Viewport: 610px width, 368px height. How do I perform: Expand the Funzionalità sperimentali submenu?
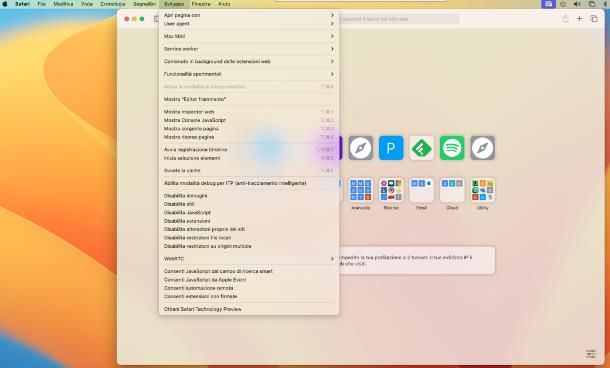click(x=249, y=74)
